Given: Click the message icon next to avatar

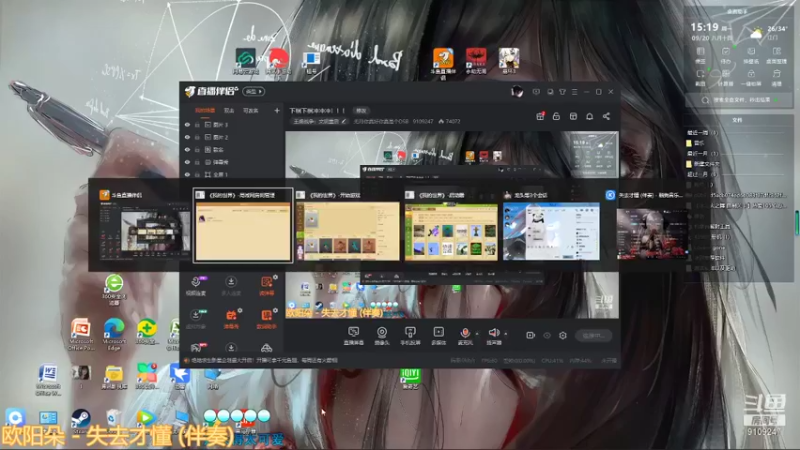Looking at the screenshot, I should 536,92.
